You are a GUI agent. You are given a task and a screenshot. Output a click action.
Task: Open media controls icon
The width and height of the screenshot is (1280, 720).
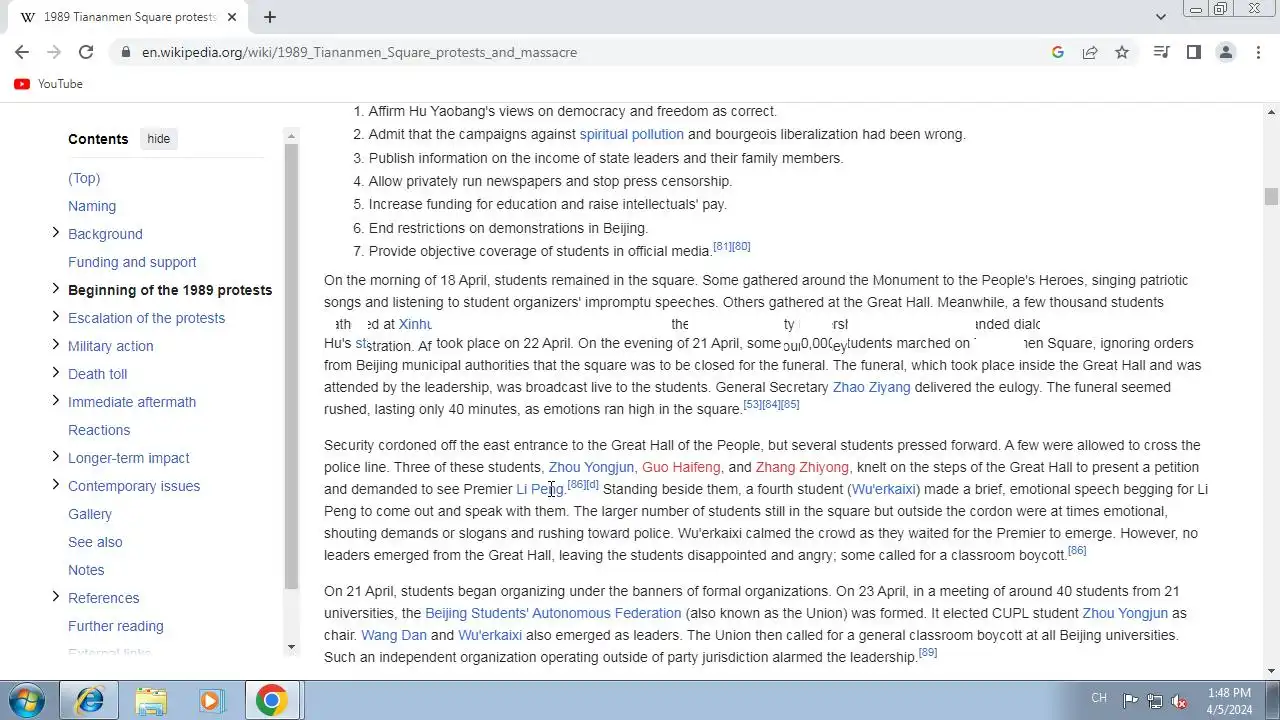[x=1161, y=52]
